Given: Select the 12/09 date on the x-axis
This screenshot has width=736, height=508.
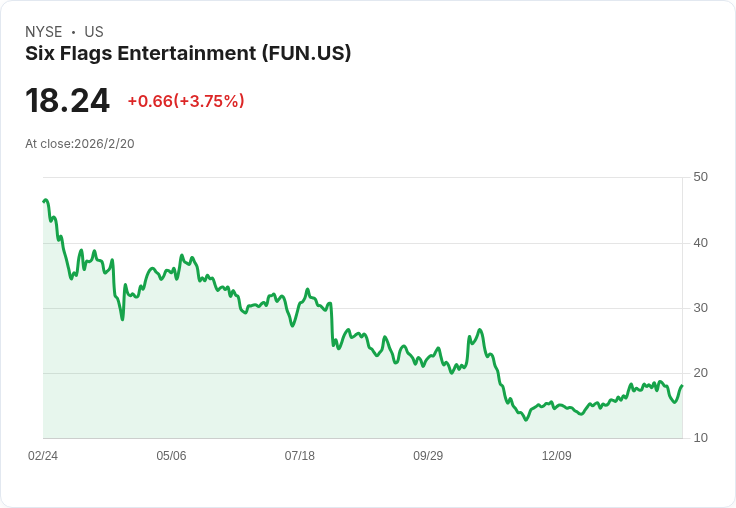Looking at the screenshot, I should click(x=556, y=456).
